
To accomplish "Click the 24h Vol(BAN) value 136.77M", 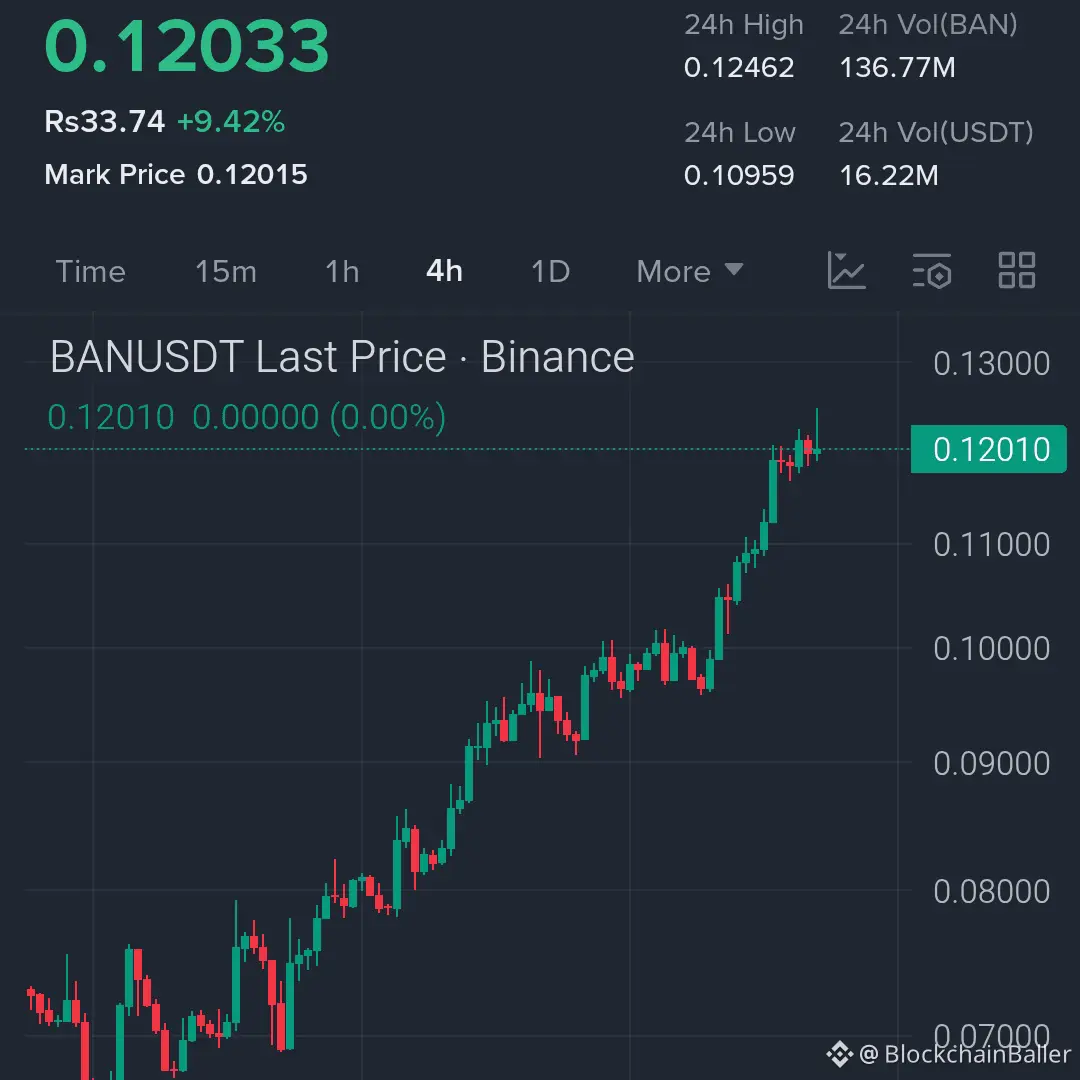I will [897, 68].
